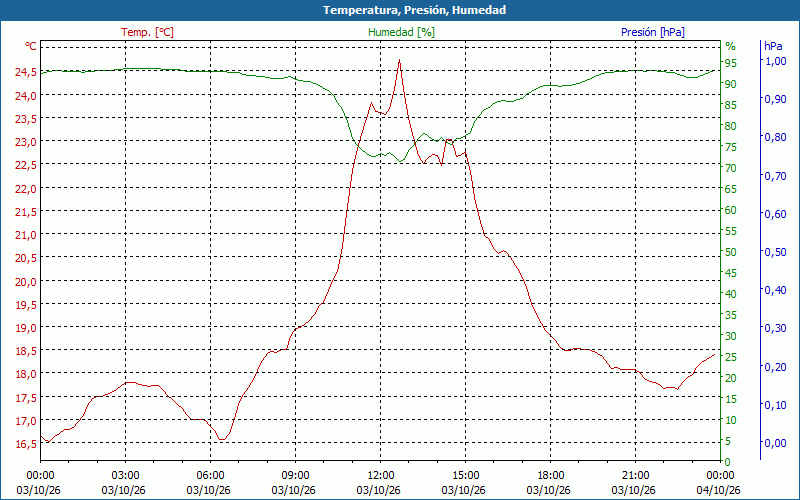800x500 pixels.
Task: Click the blue '0,80' pressure axis value
Action: (x=776, y=137)
